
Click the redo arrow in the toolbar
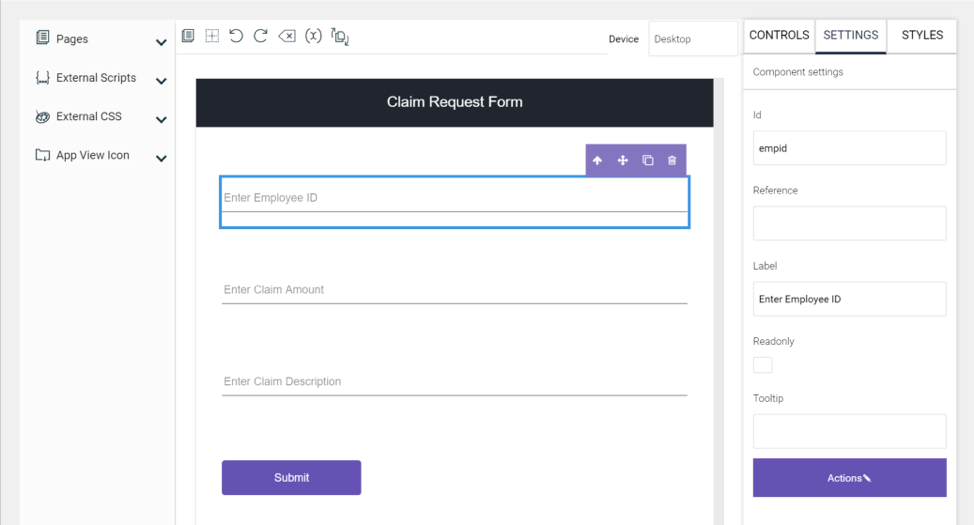(x=260, y=36)
